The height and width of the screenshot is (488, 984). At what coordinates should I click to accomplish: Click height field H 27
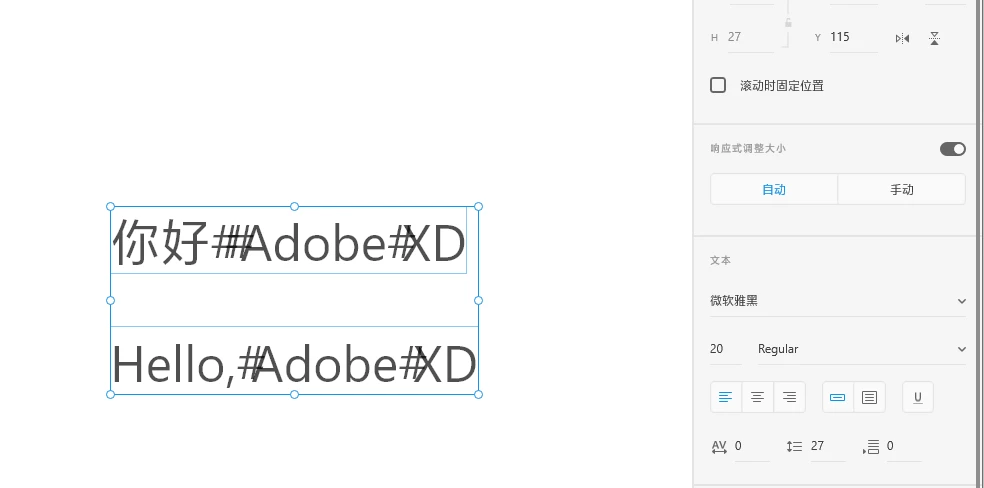[751, 37]
